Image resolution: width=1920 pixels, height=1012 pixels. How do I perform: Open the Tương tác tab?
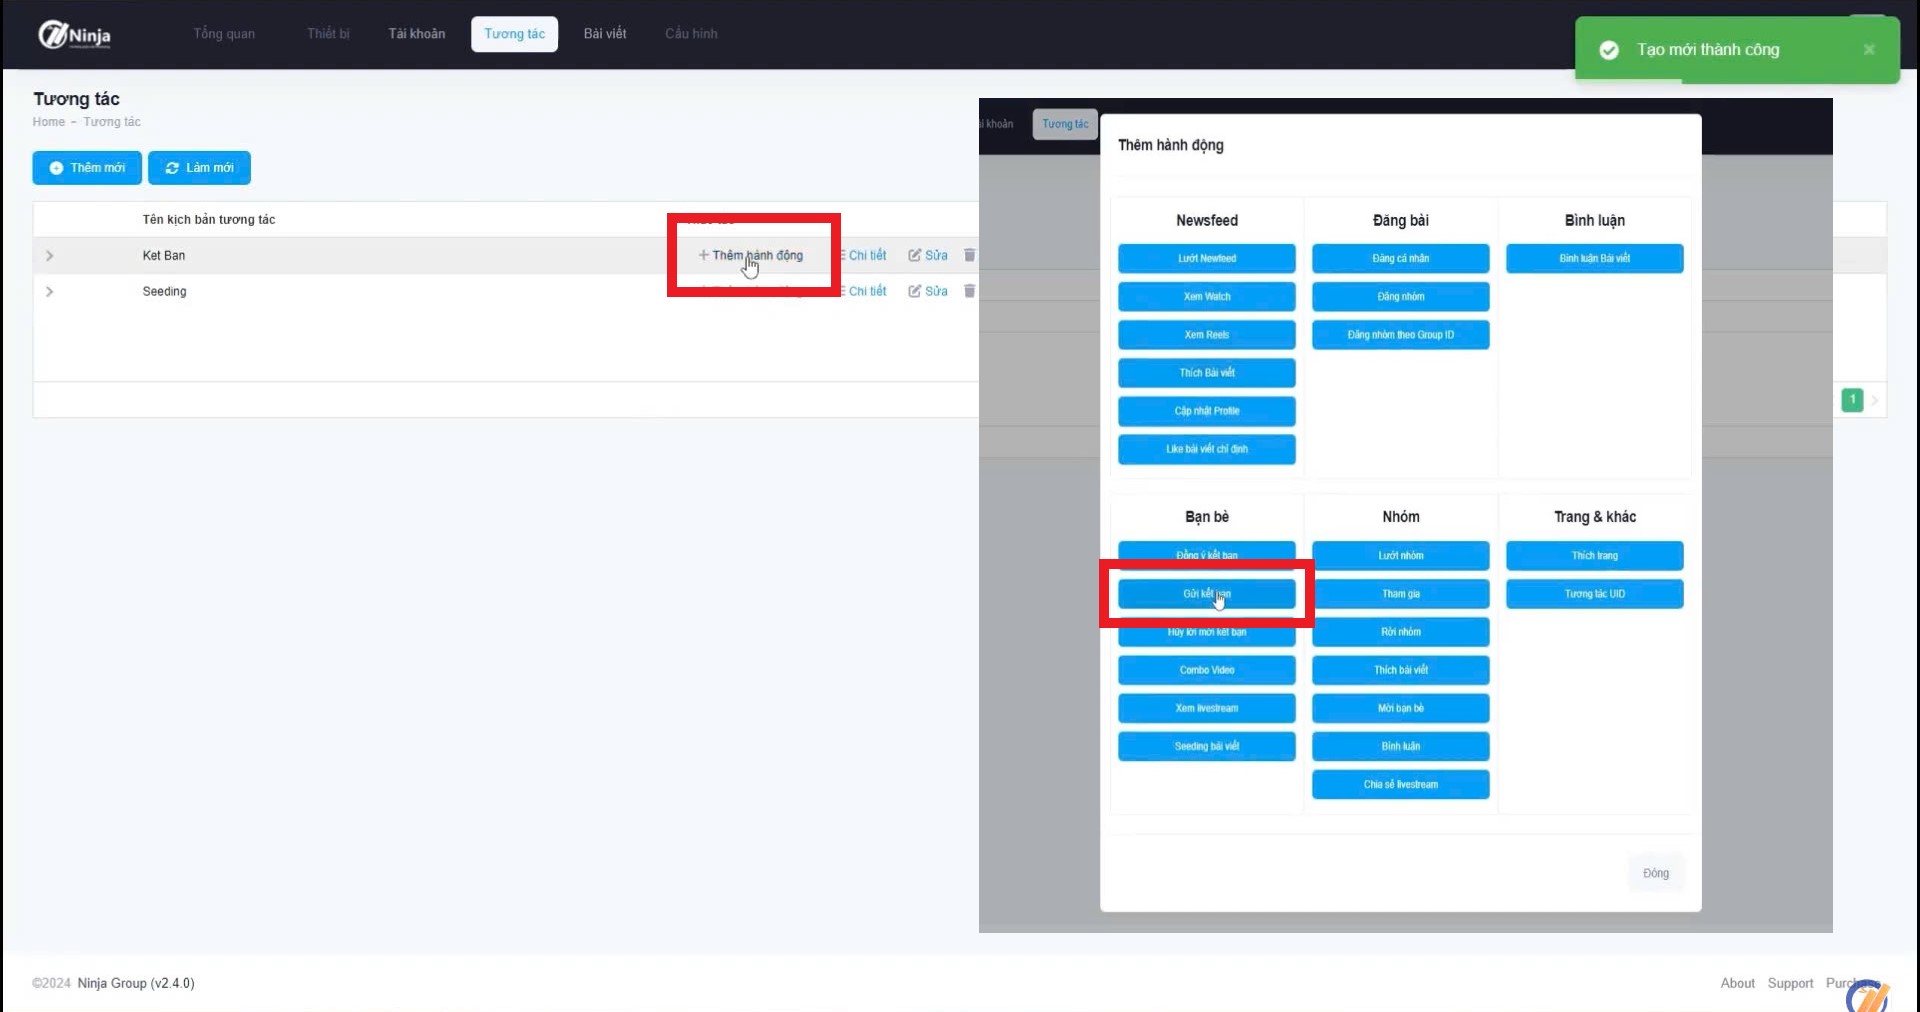tap(514, 34)
